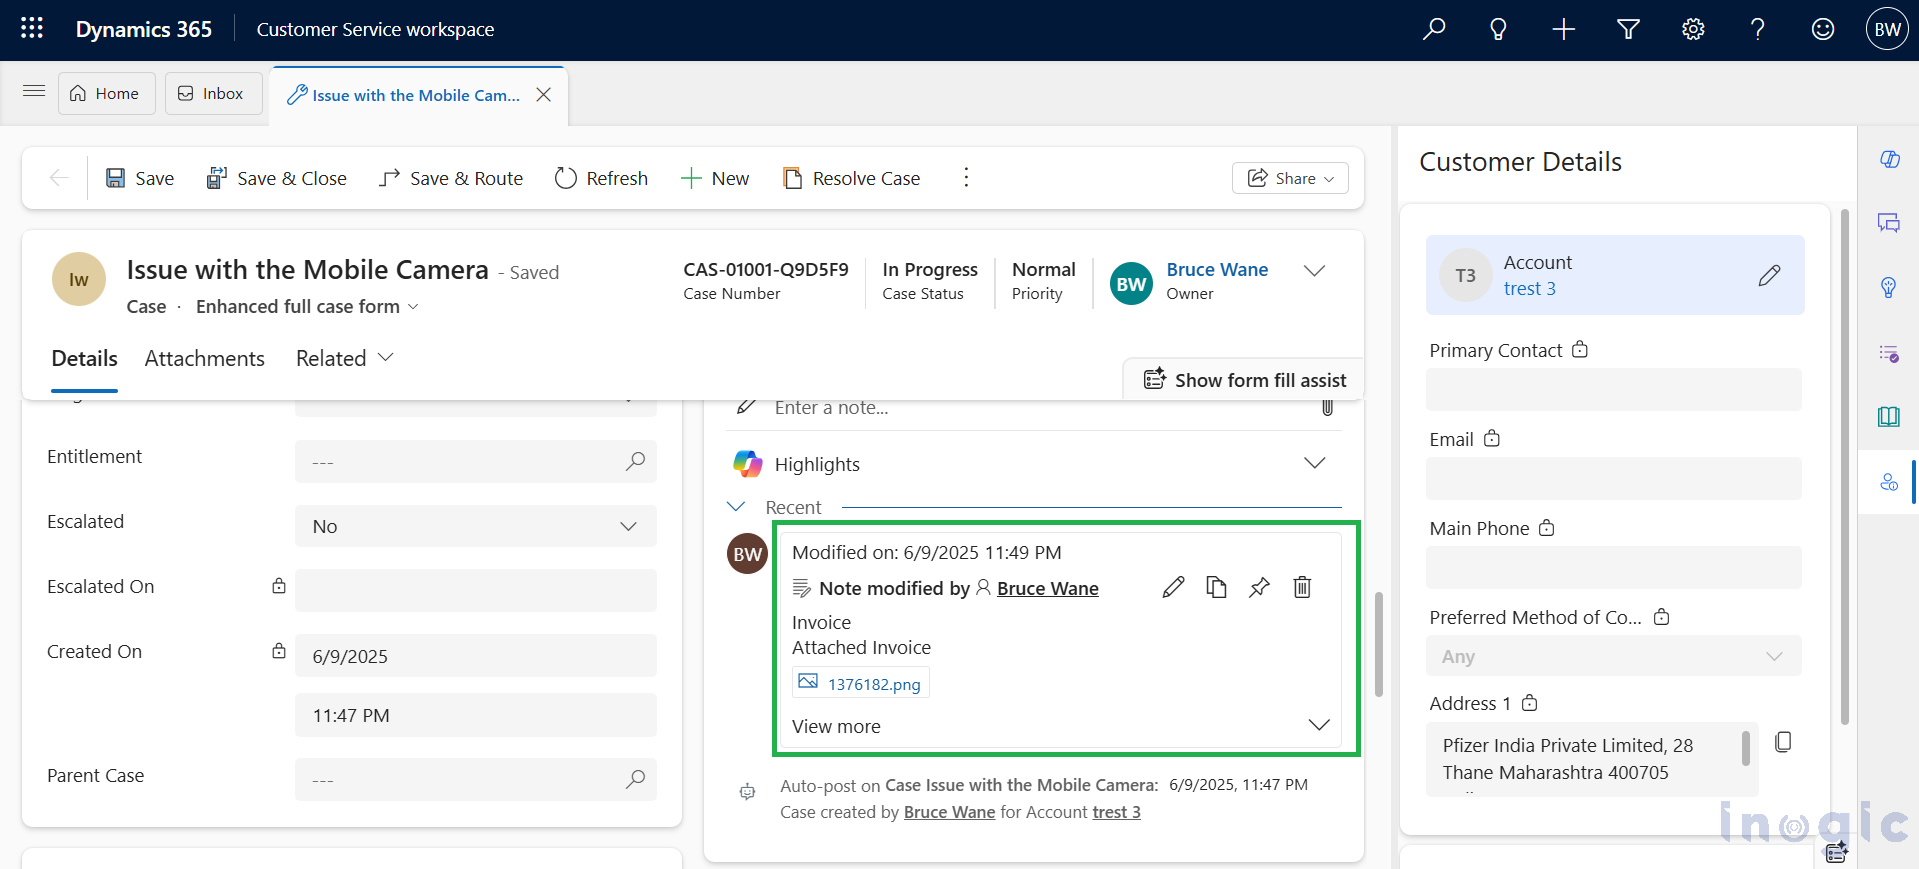Click the form fill assist icon at bottom right
Viewport: 1919px width, 869px height.
coord(1836,852)
